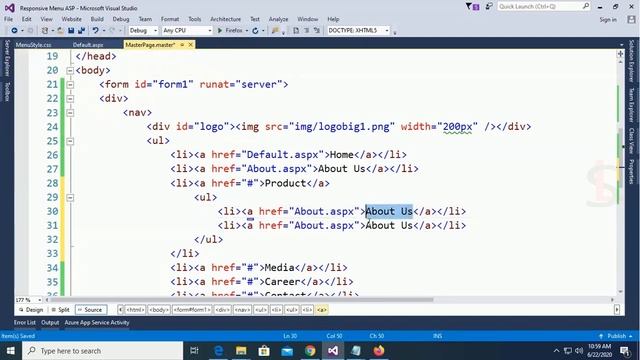
Task: Click the format document icon in toolbar
Action: 296,31
